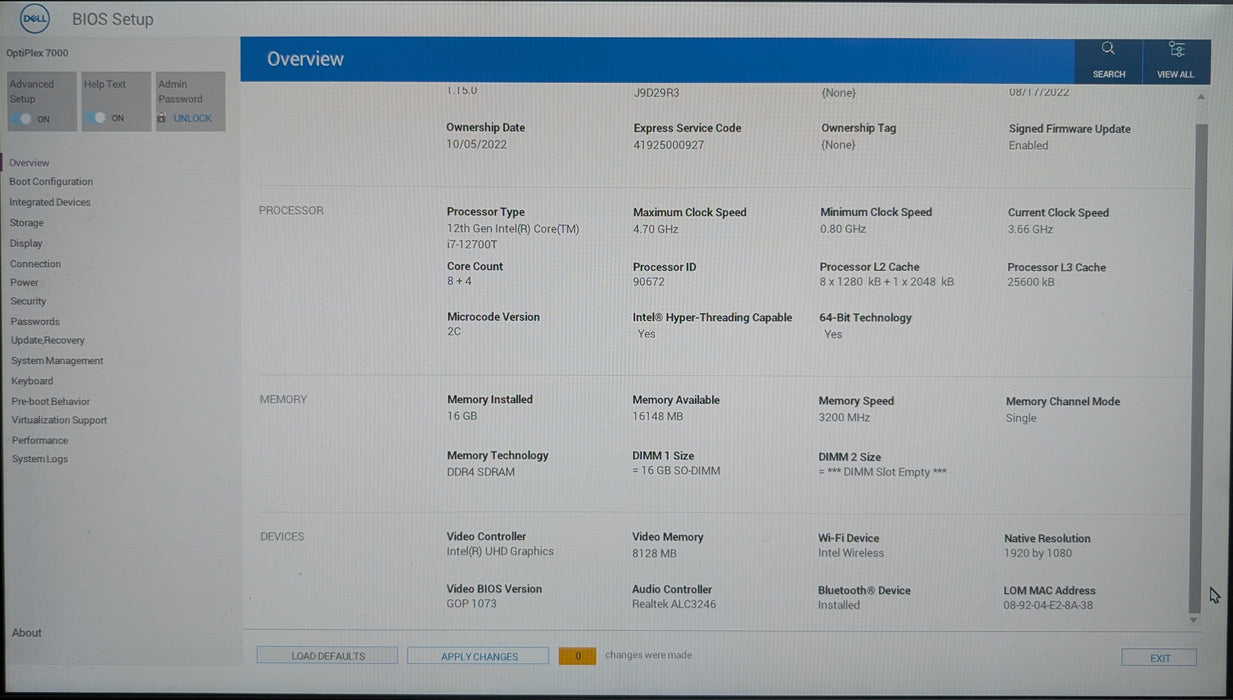Open Boot Configuration section
1233x700 pixels.
point(51,182)
